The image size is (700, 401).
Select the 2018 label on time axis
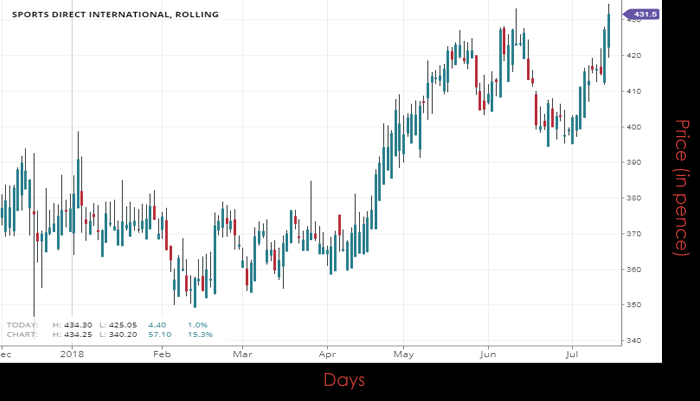click(x=72, y=353)
